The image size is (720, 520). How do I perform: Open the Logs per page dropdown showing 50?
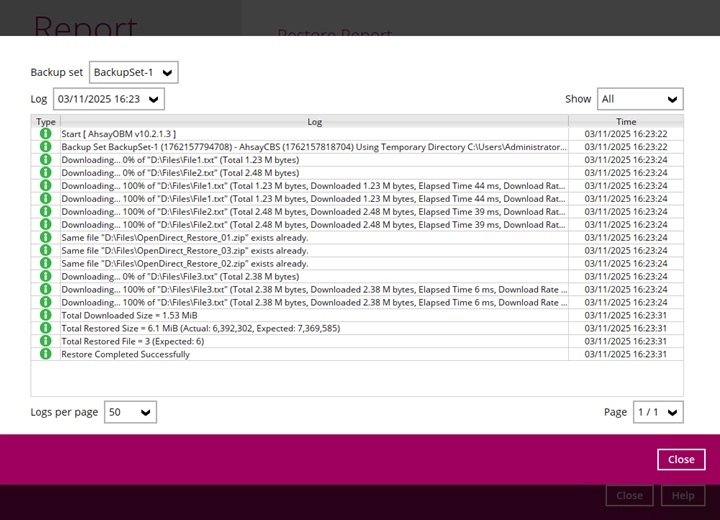click(130, 412)
